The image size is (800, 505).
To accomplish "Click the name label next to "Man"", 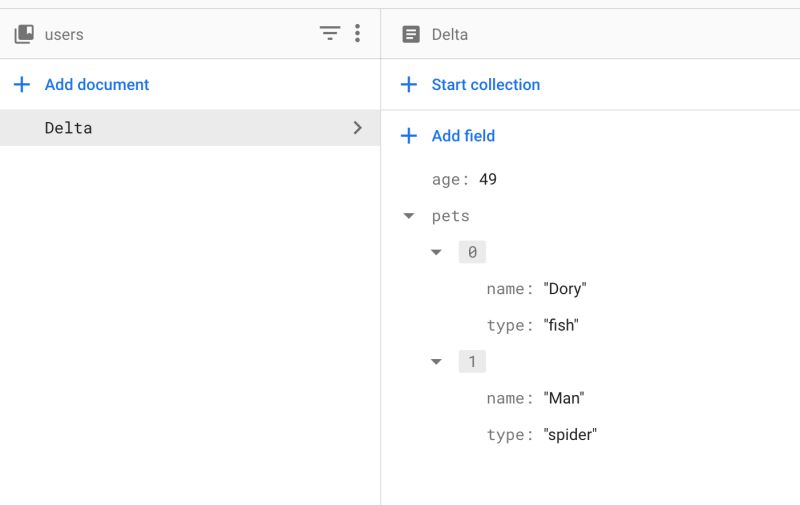I will 510,398.
